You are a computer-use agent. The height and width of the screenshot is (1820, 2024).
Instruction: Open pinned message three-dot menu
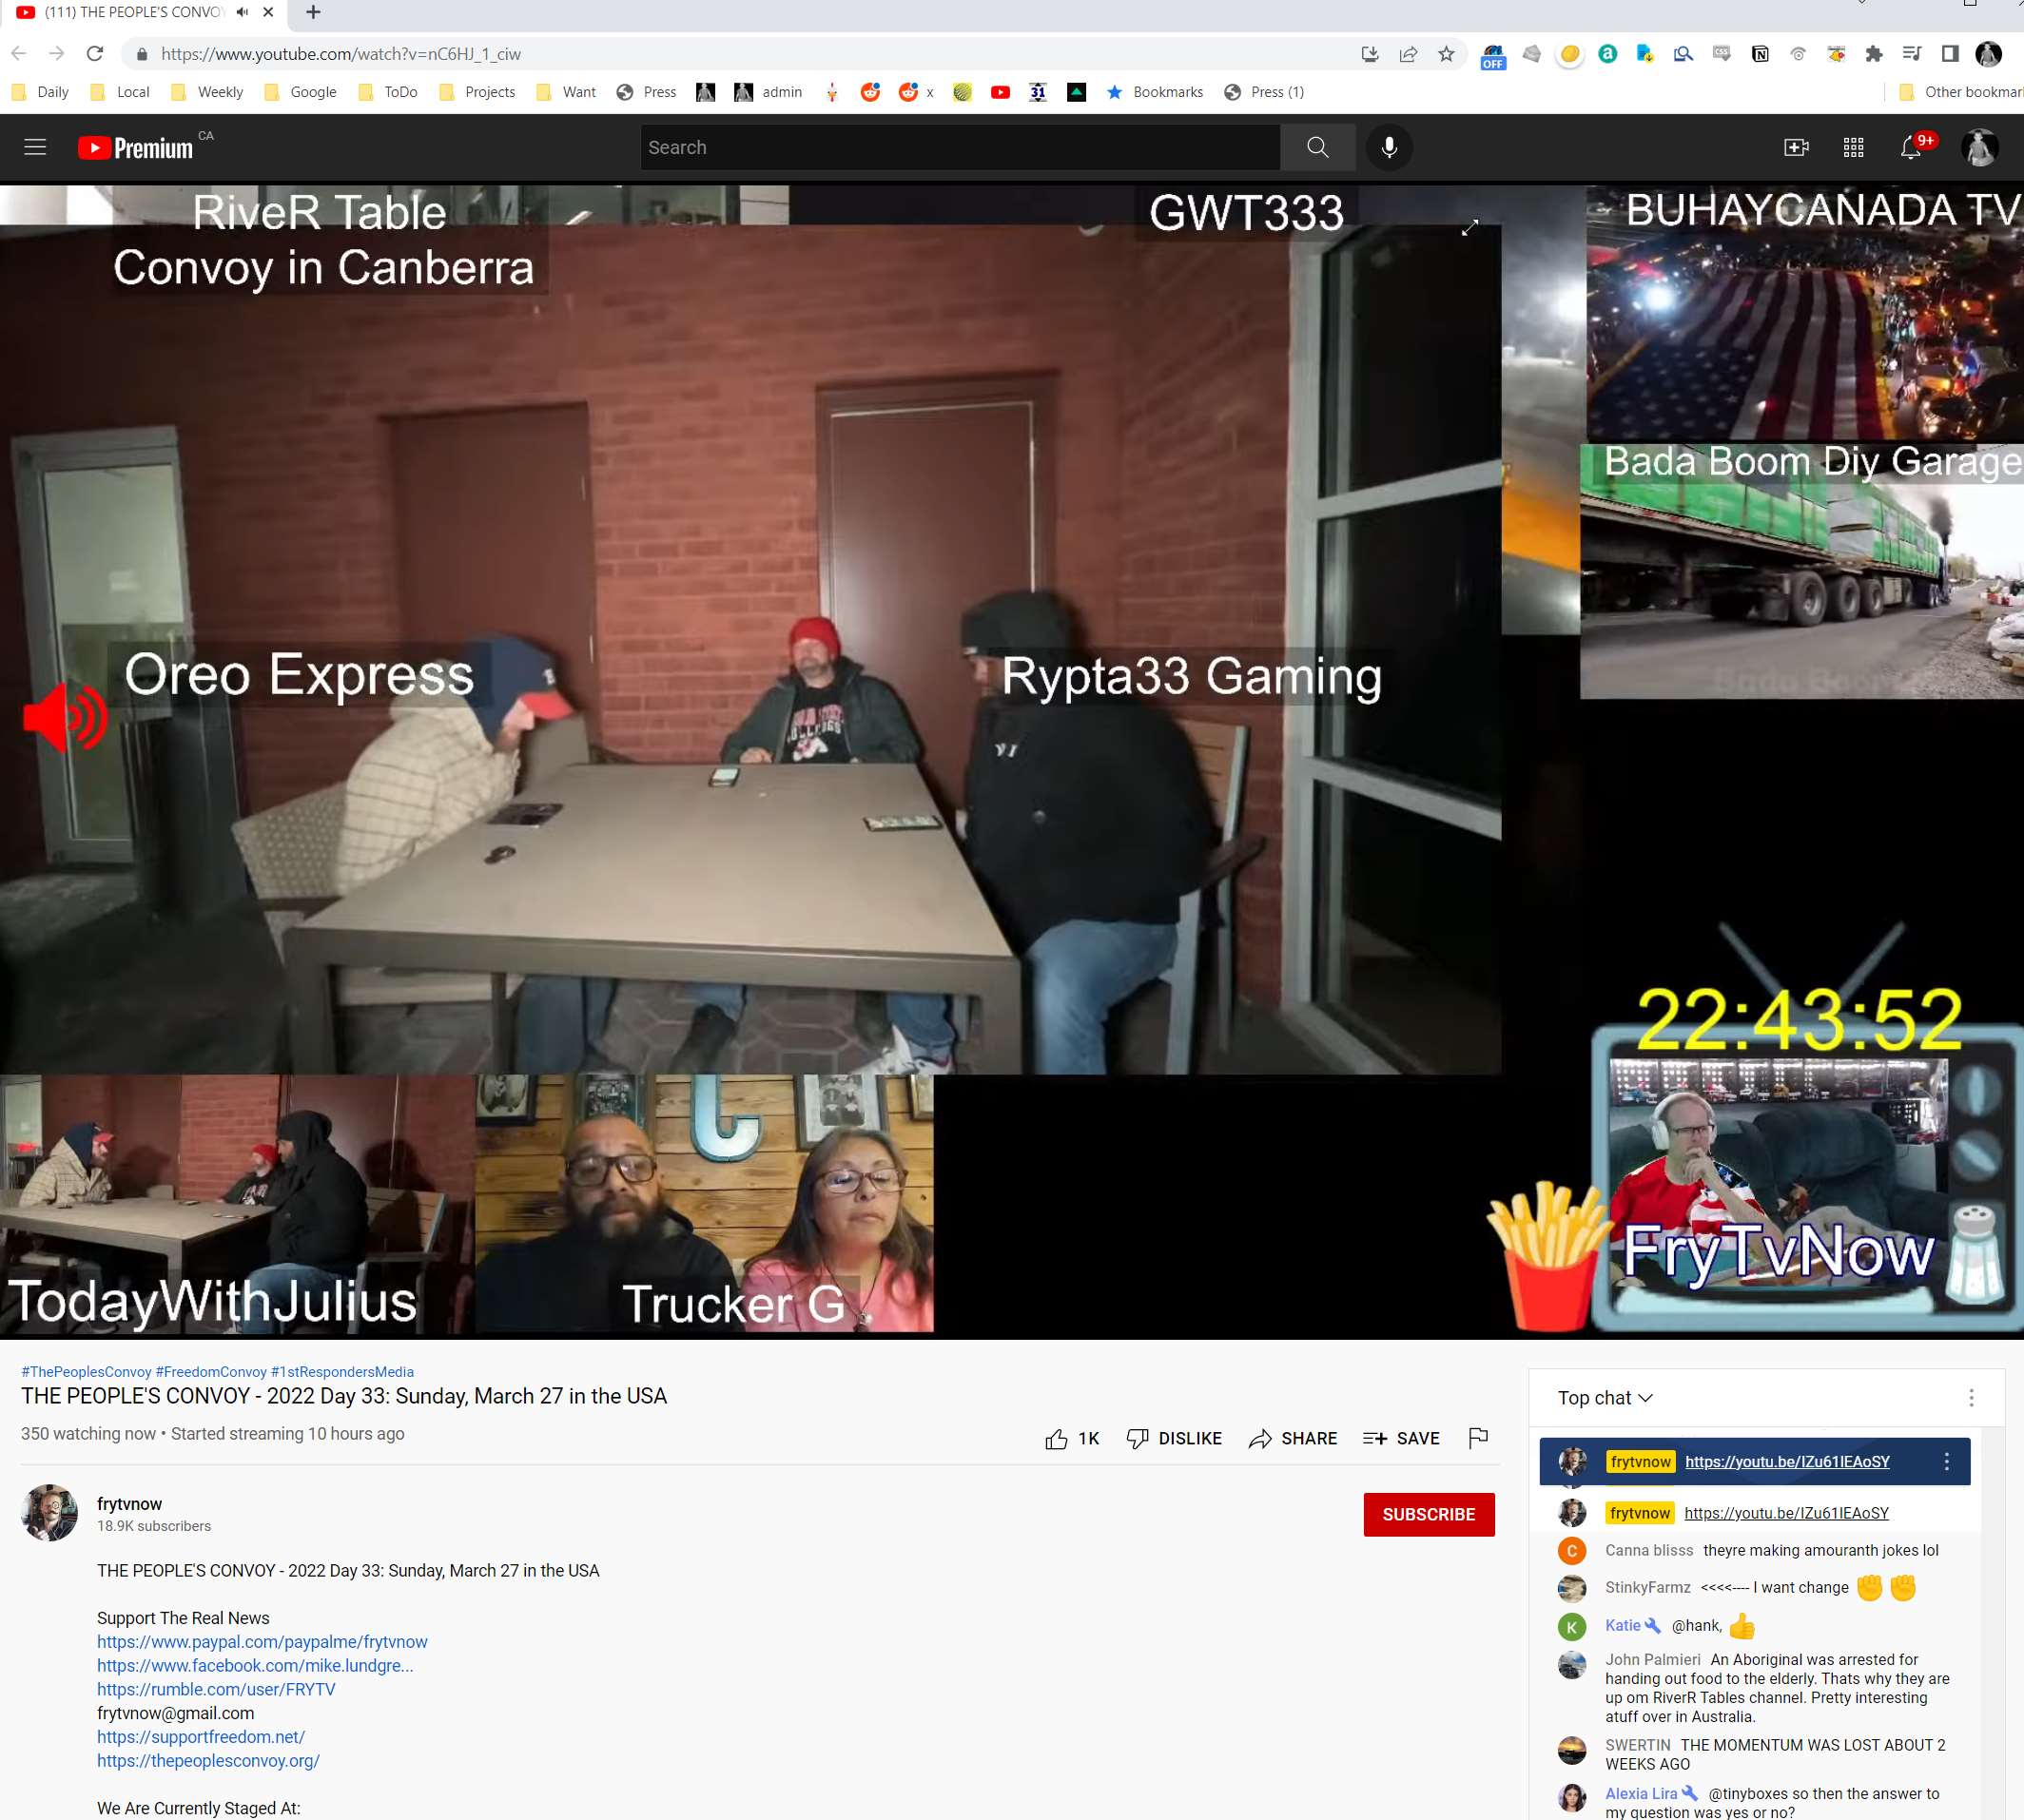tap(1946, 1462)
